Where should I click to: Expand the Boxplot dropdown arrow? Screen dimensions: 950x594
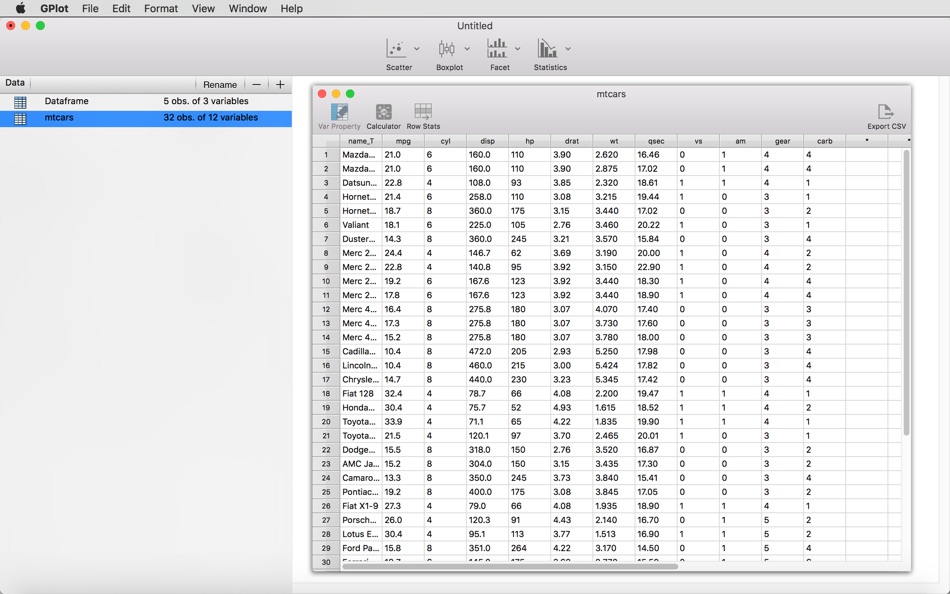(467, 48)
